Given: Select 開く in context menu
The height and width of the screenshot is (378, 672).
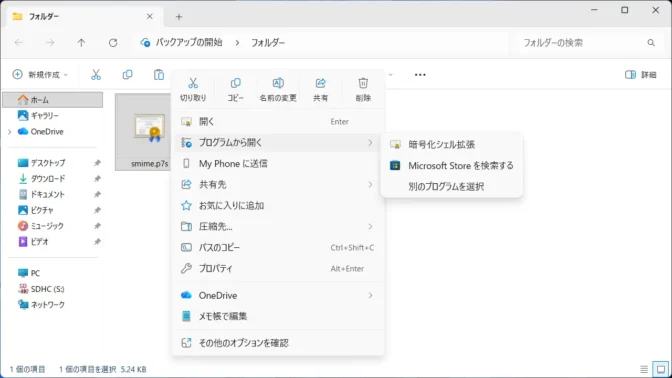Looking at the screenshot, I should point(278,122).
